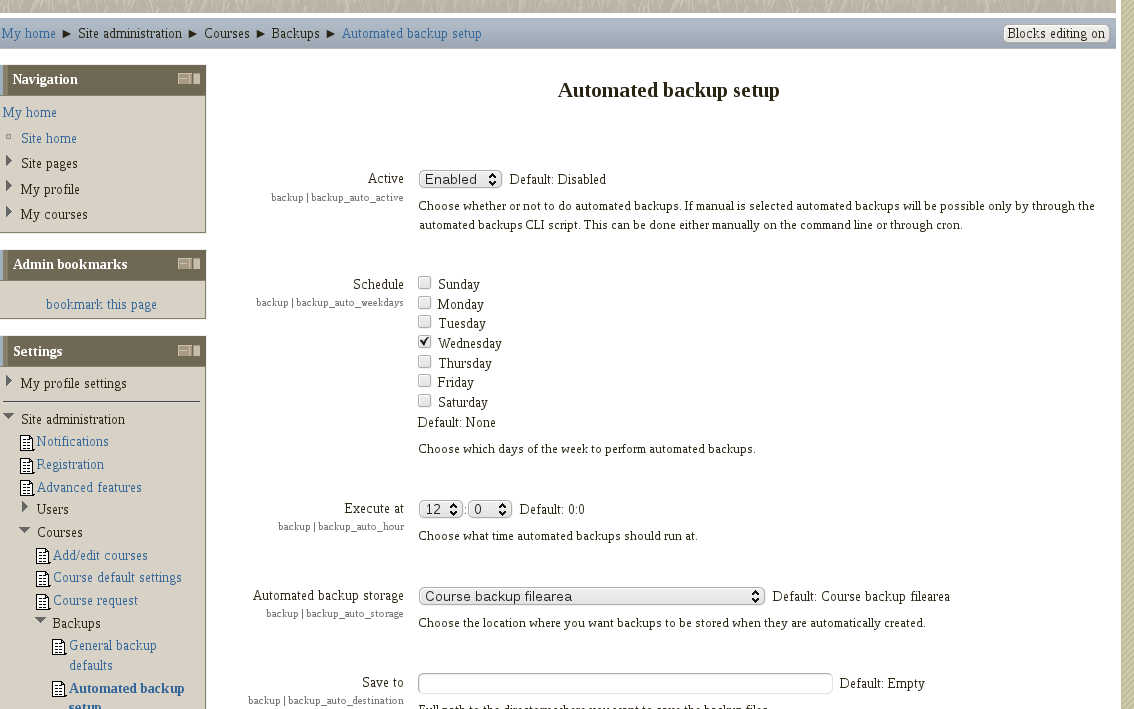Open Automated backup setup in the tree
The height and width of the screenshot is (709, 1134).
click(x=127, y=695)
